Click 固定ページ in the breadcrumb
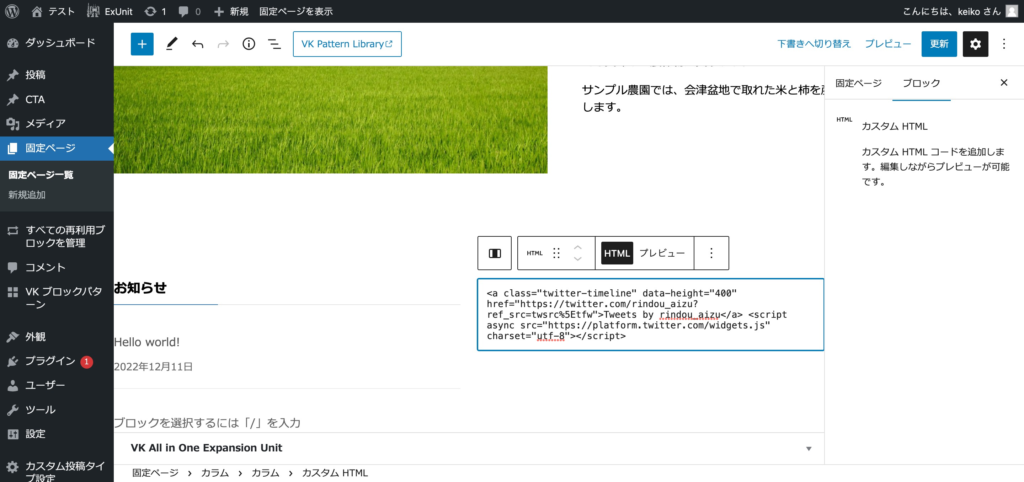Viewport: 1024px width, 482px height. [155, 474]
